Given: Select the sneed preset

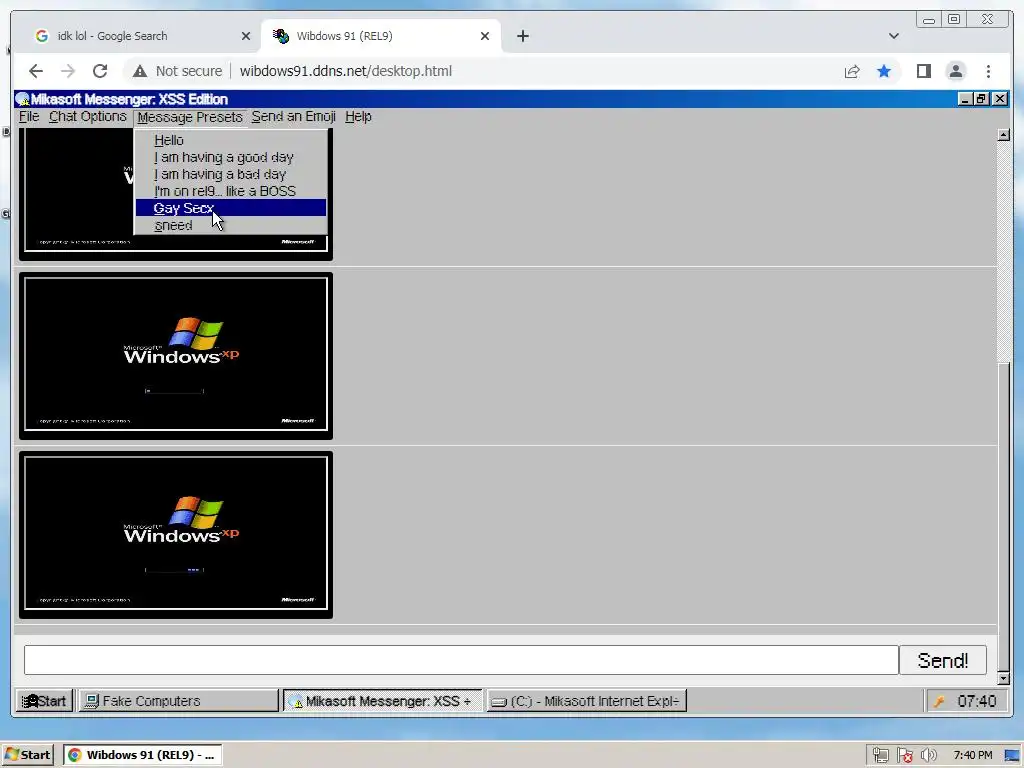Looking at the screenshot, I should pos(231,225).
